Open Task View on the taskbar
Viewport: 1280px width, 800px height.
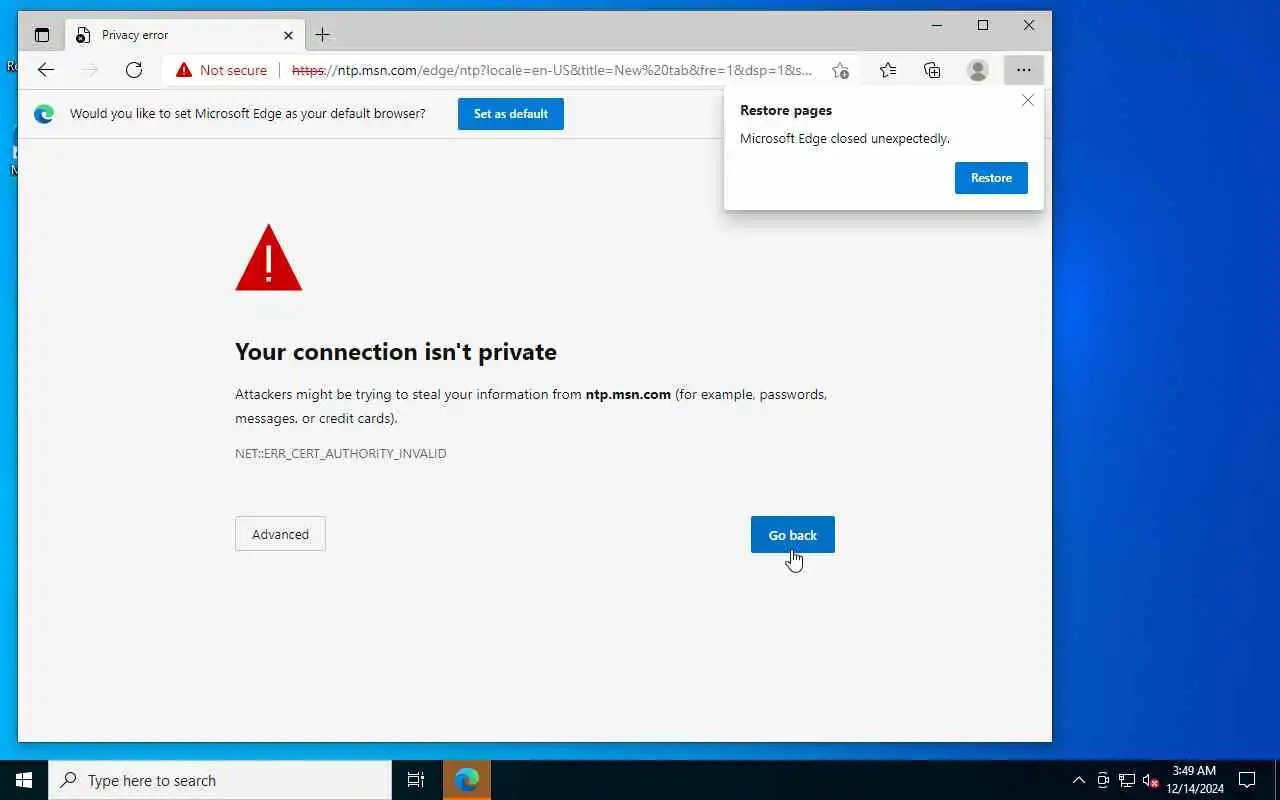click(416, 780)
